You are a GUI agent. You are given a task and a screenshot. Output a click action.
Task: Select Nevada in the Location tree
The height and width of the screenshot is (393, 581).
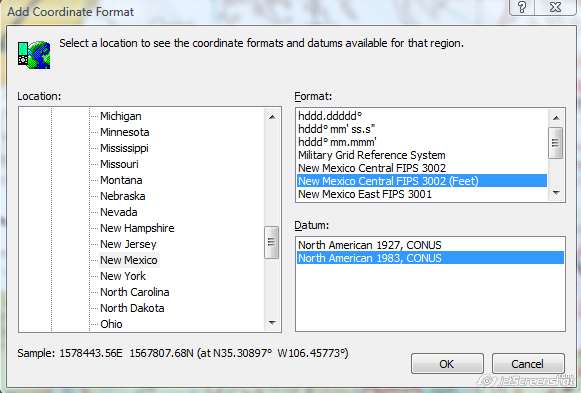119,212
